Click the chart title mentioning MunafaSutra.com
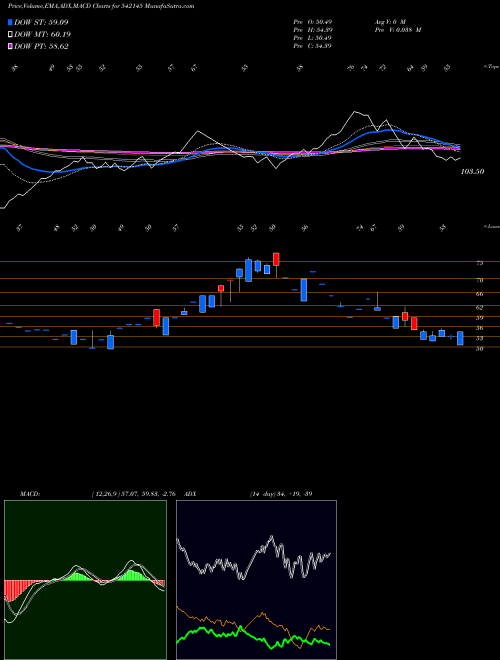Viewport: 500px width, 660px height. click(101, 6)
